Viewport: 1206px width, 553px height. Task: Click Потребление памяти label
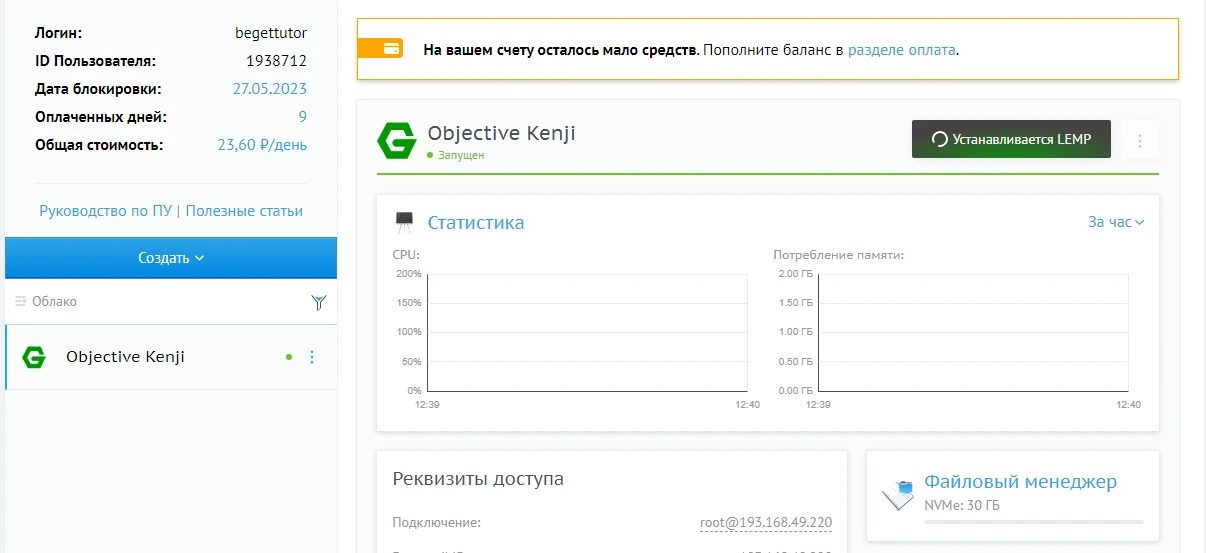coord(838,255)
